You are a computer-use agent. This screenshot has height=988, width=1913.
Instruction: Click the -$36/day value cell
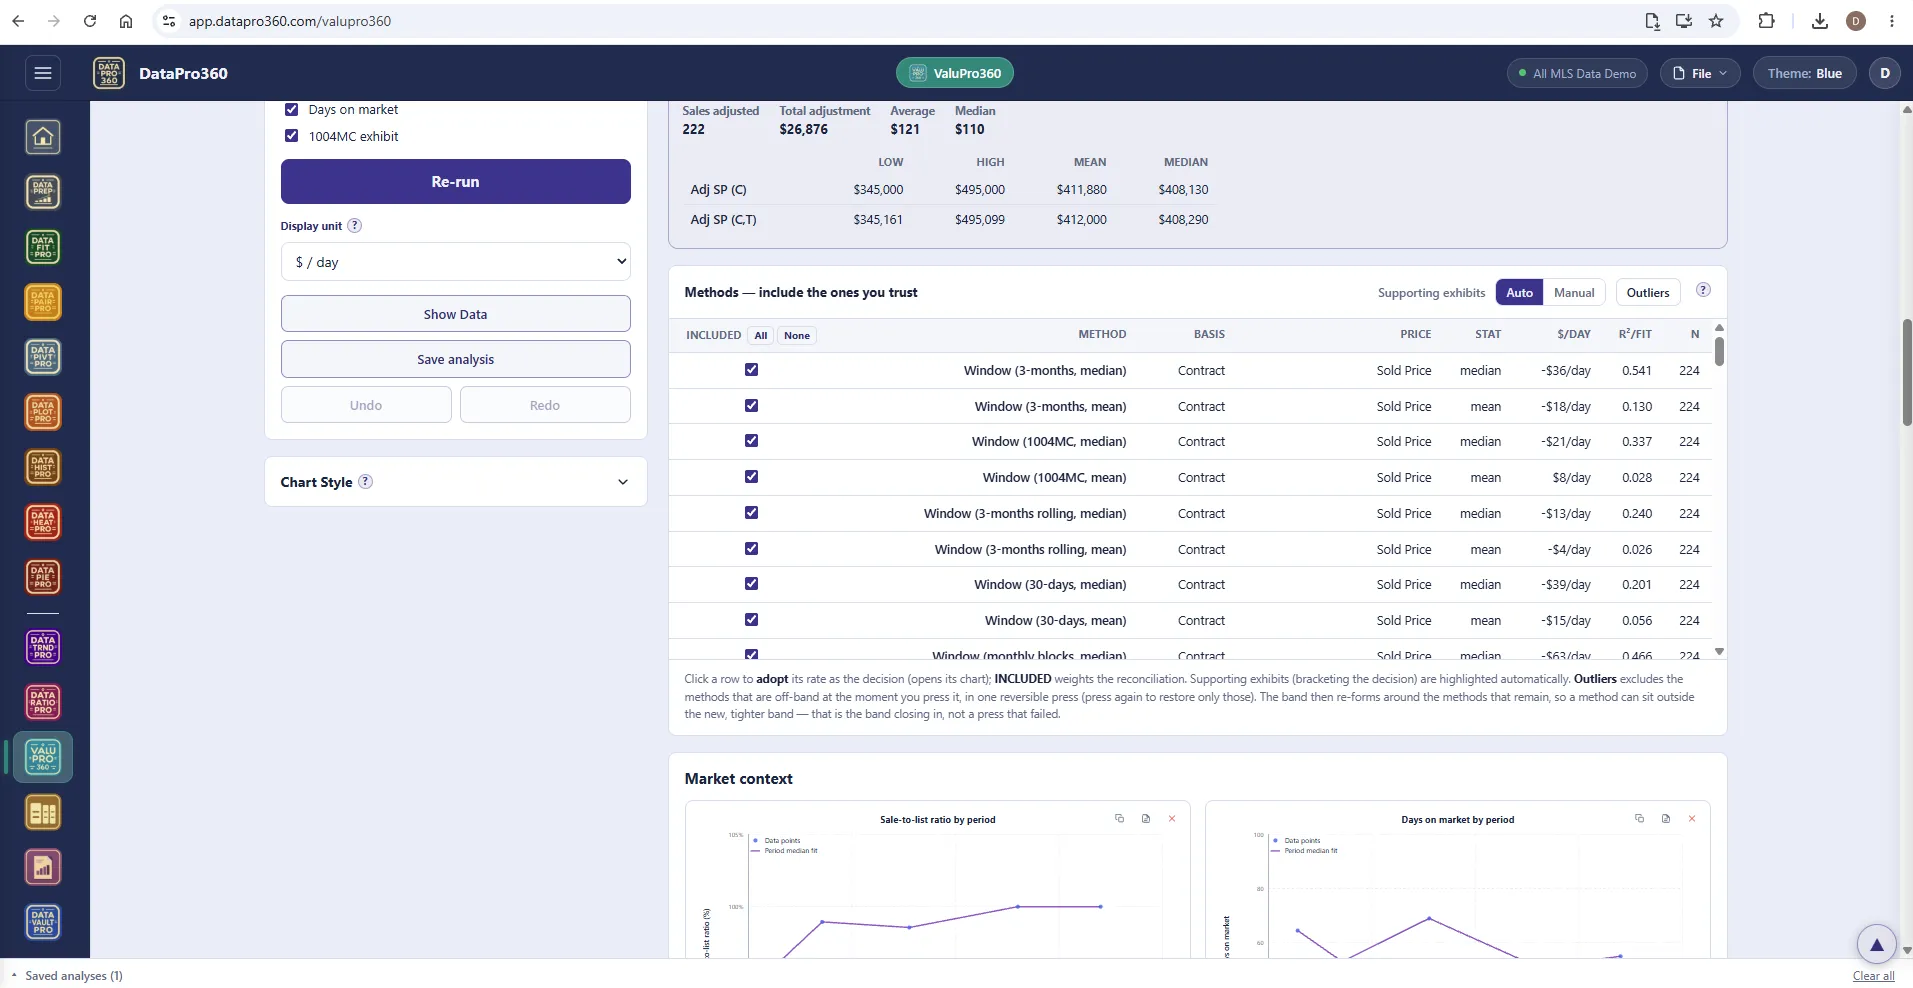pyautogui.click(x=1565, y=370)
